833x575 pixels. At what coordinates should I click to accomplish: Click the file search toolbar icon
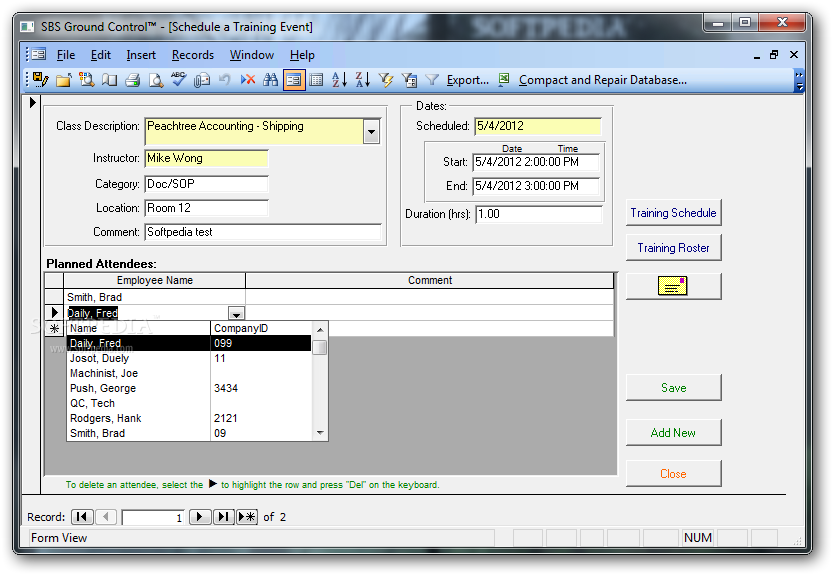tap(87, 80)
